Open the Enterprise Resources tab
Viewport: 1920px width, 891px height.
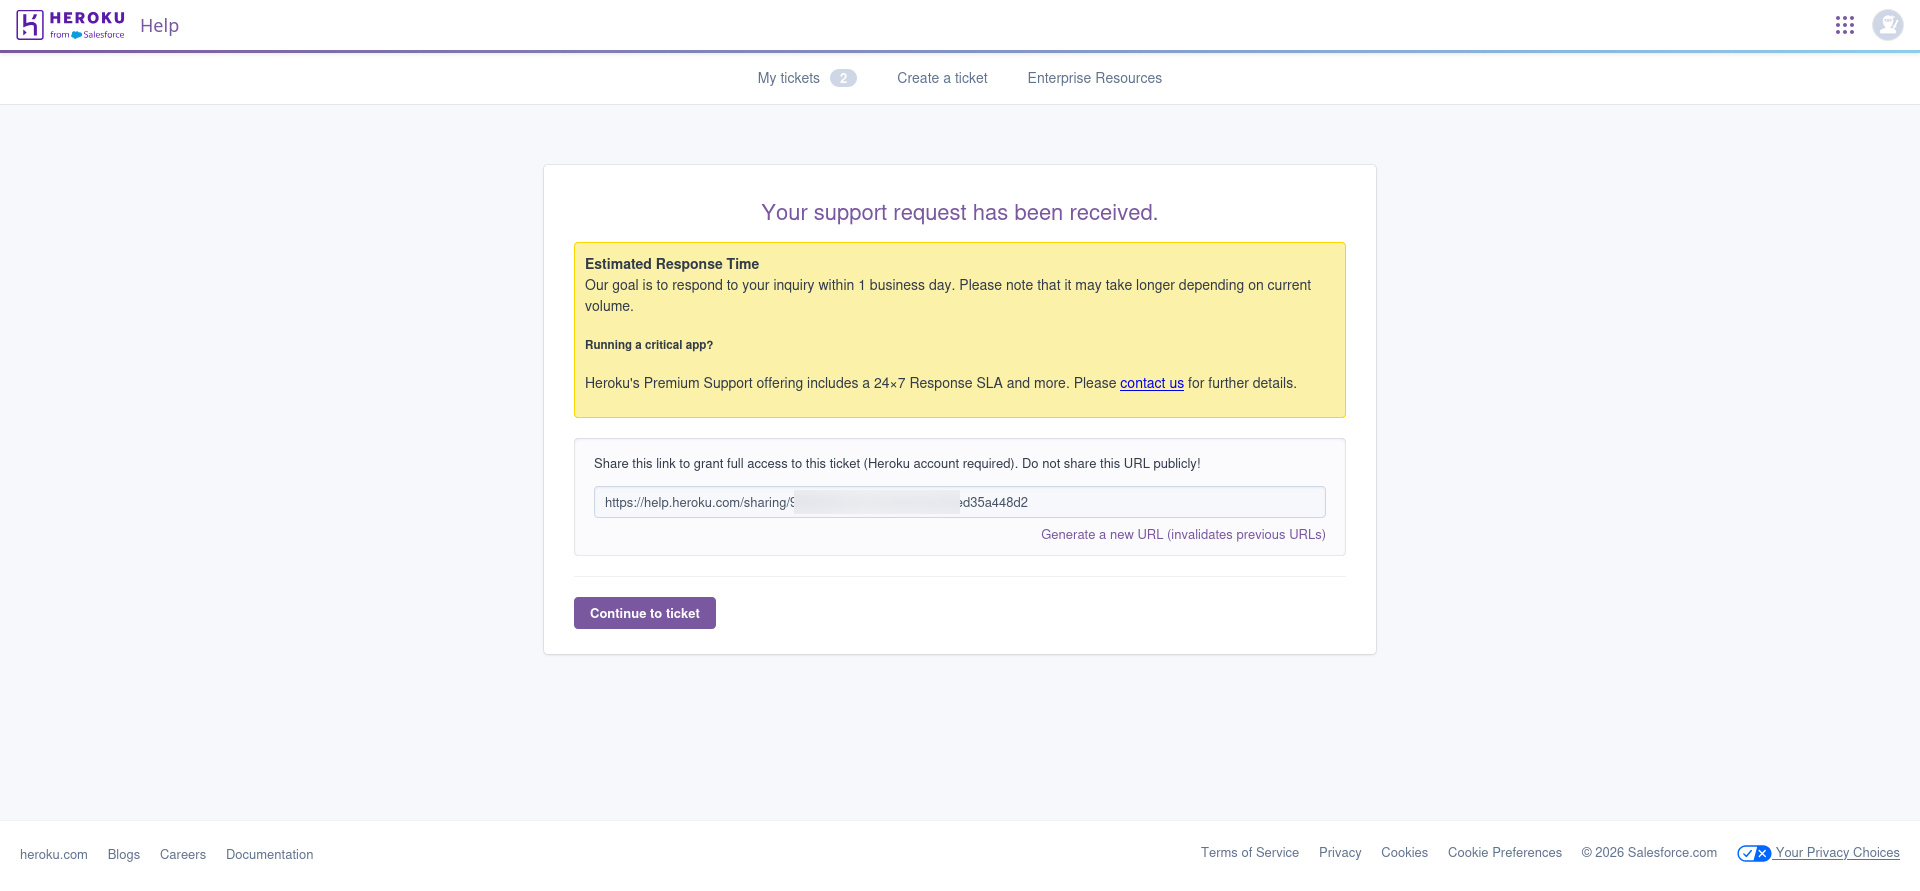pyautogui.click(x=1094, y=78)
